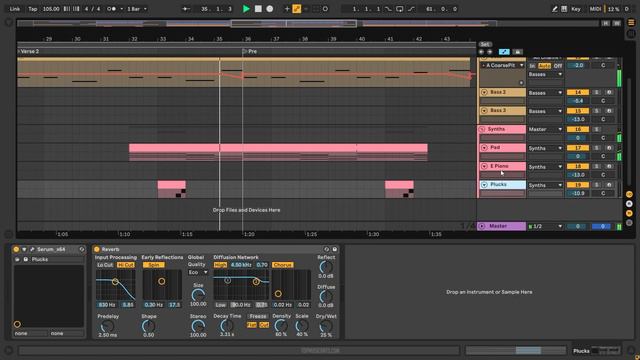Jump to next locator arrow
640x360 pixels.
490,52
